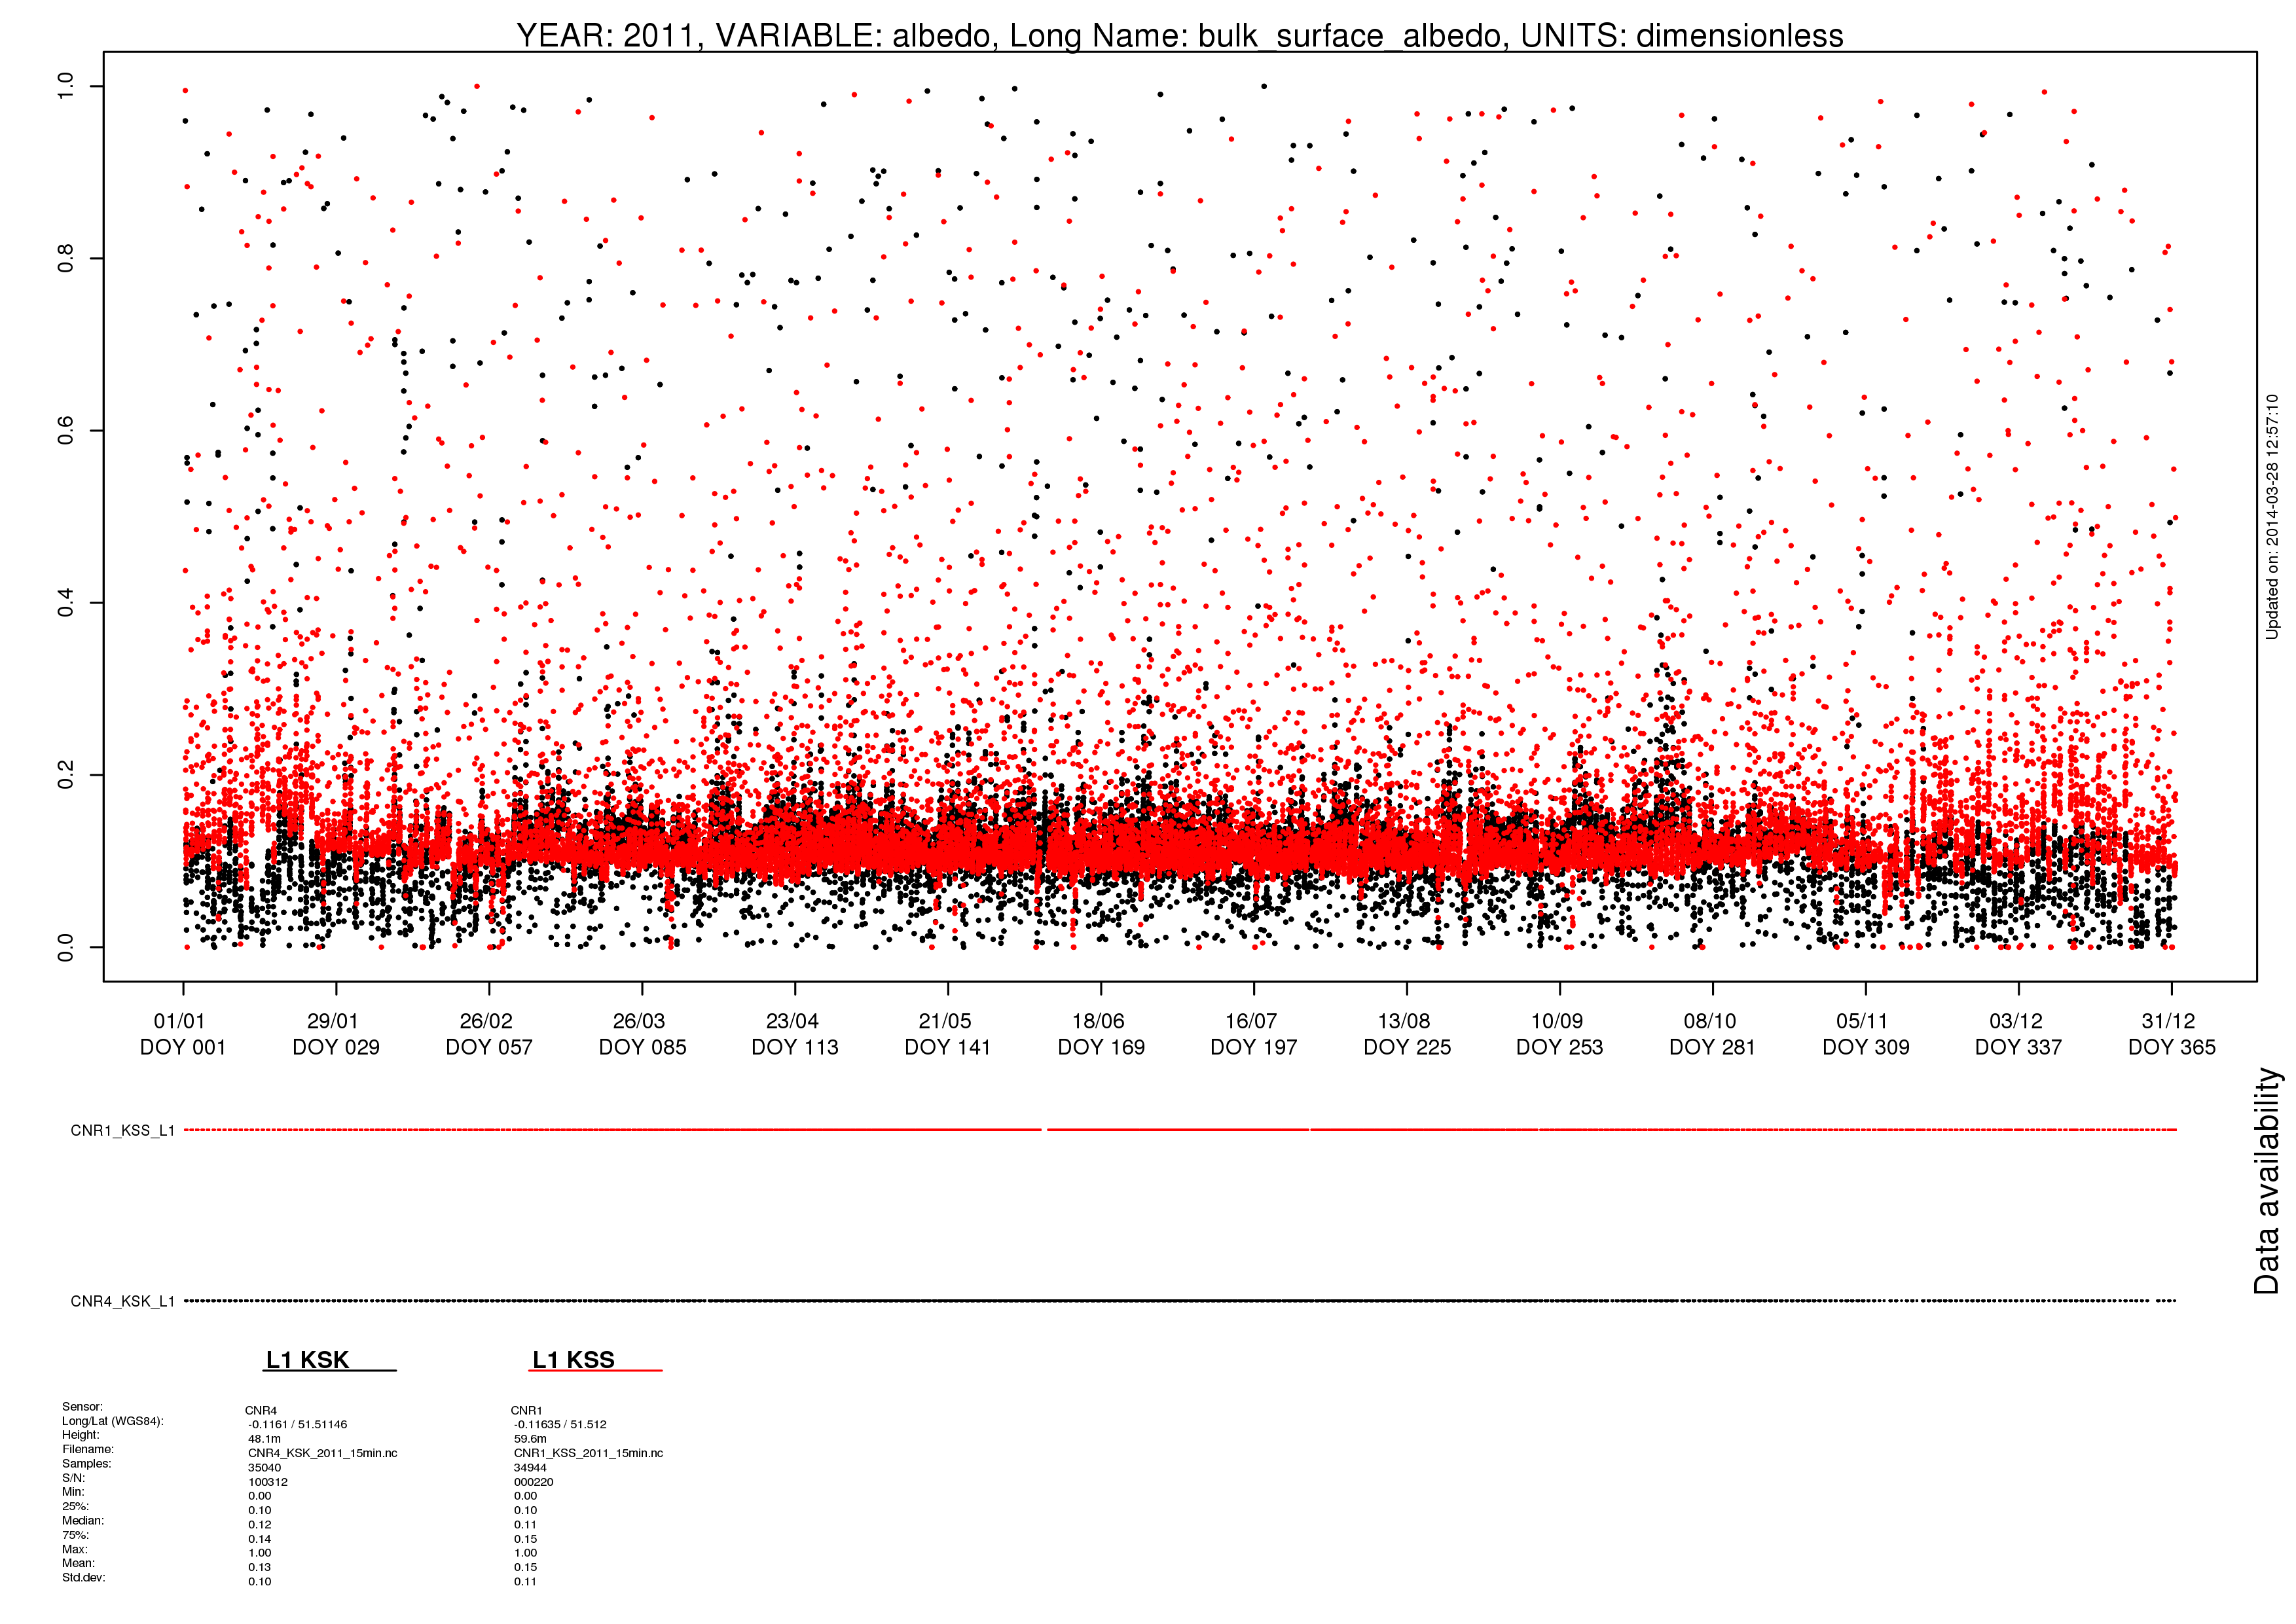Click the "Long/Lat (WGS84):" row label

point(112,1421)
